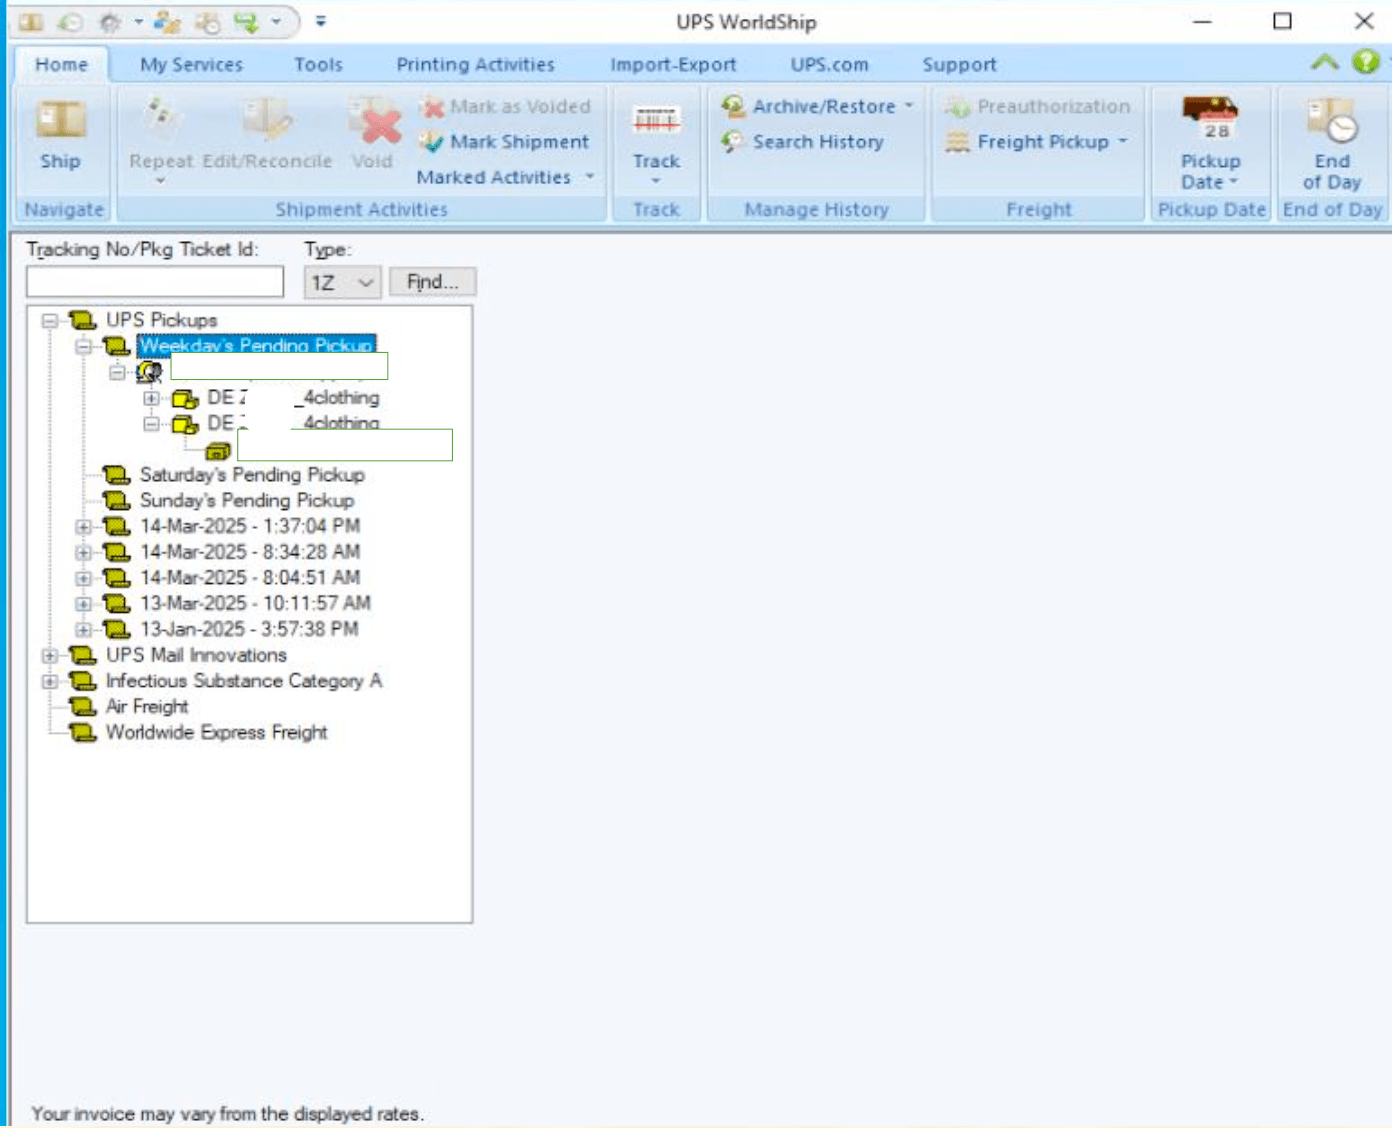1392x1128 pixels.
Task: Click the Ship package icon in the ribbon
Action: point(60,119)
